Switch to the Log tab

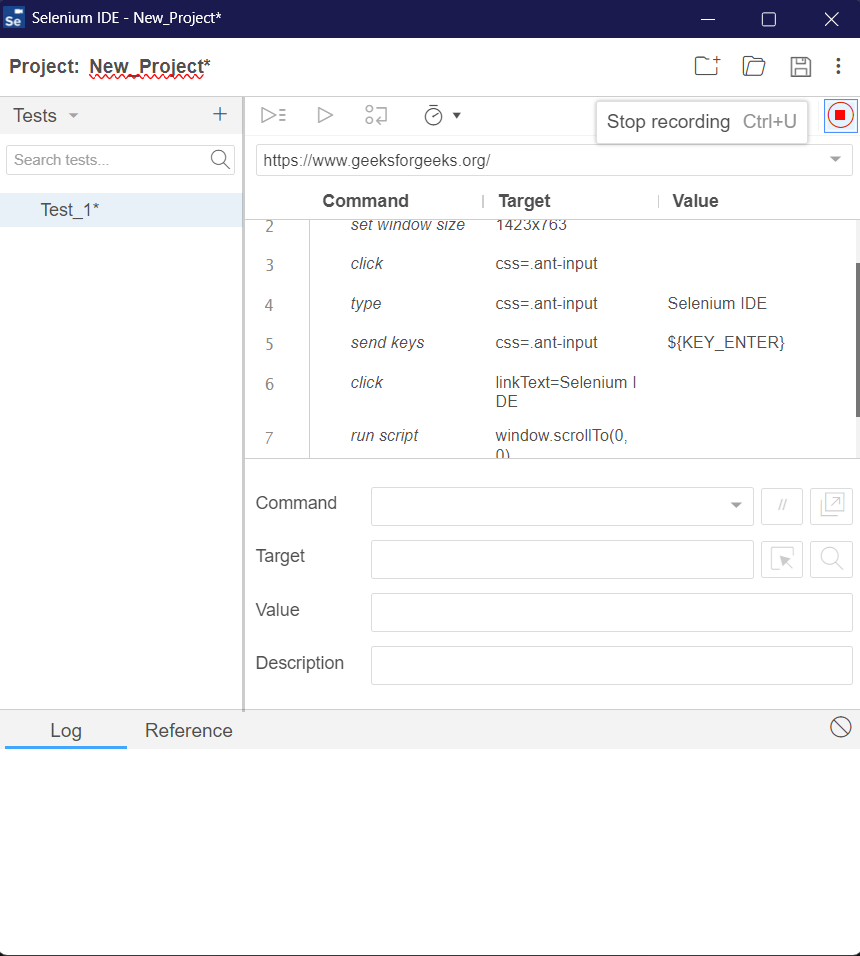pyautogui.click(x=66, y=730)
